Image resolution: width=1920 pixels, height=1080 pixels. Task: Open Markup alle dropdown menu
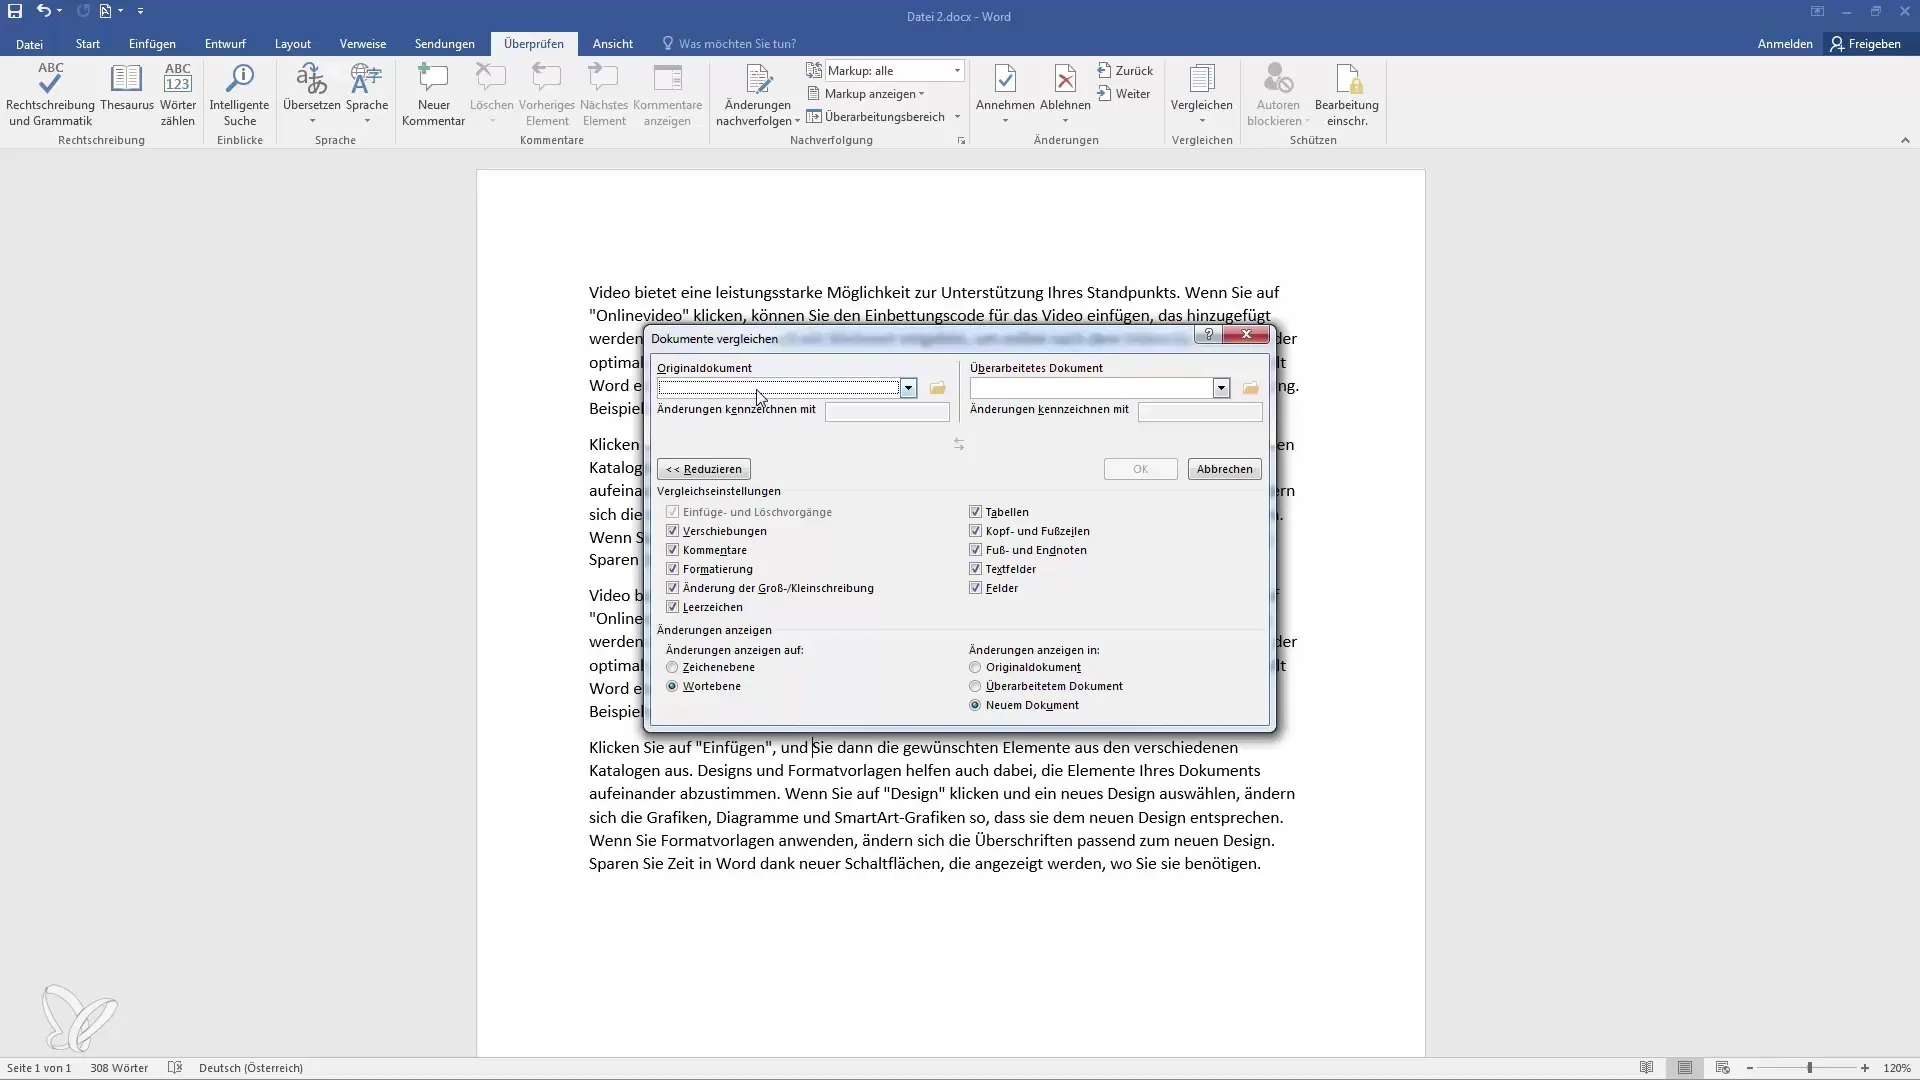point(960,70)
